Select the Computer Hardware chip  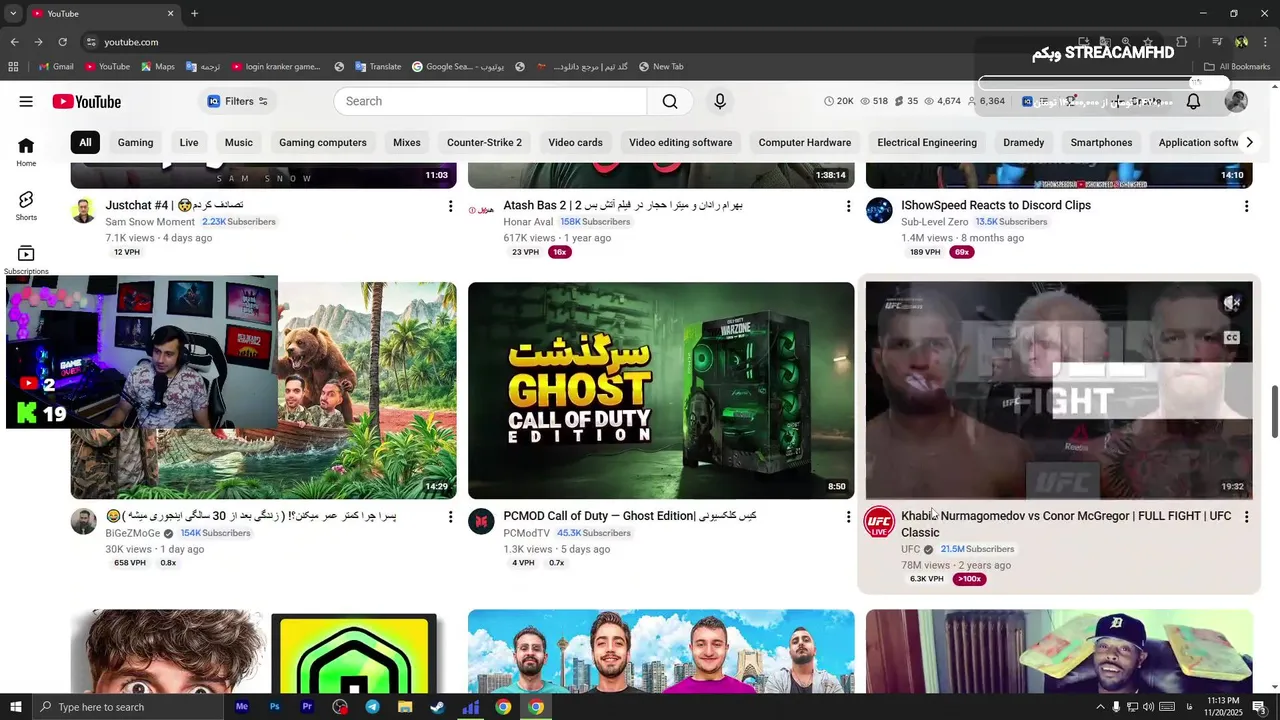pyautogui.click(x=805, y=142)
